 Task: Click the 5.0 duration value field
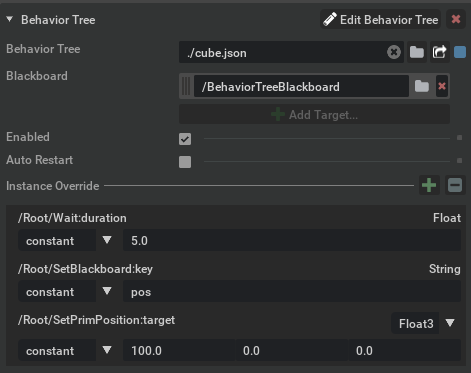(x=292, y=240)
